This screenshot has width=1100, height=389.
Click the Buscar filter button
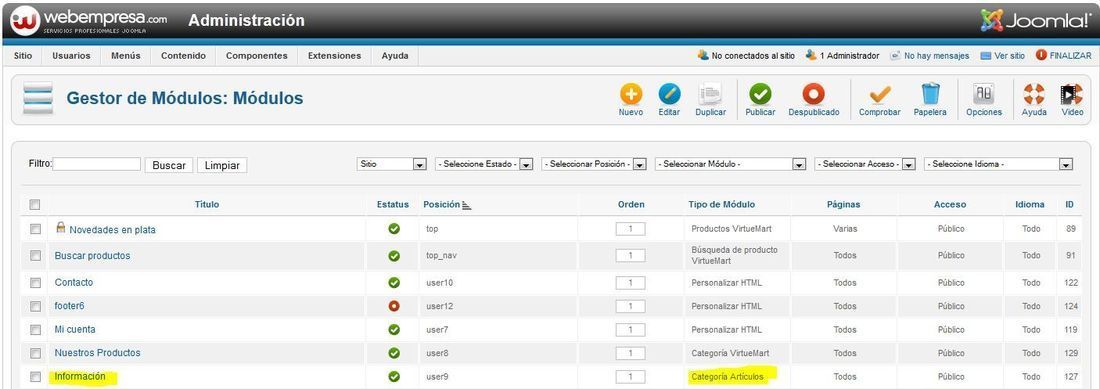click(x=169, y=165)
